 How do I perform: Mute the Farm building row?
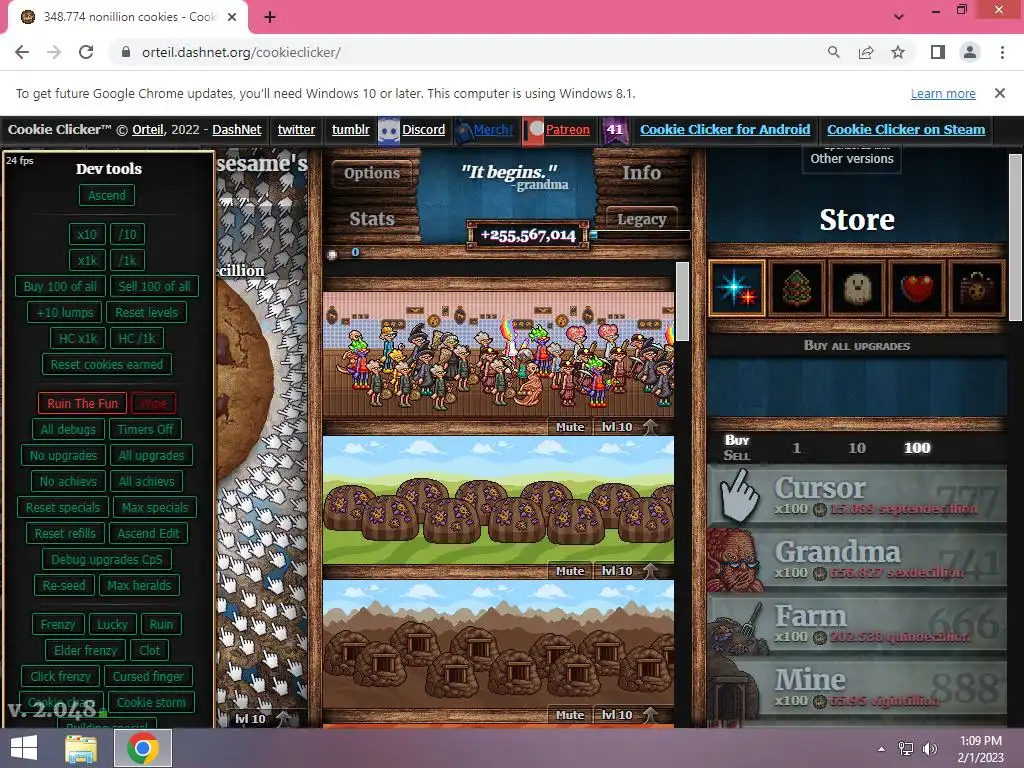tap(569, 571)
